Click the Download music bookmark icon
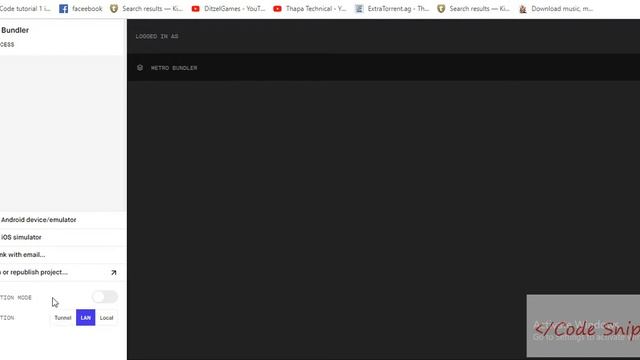The height and width of the screenshot is (360, 640). [523, 9]
